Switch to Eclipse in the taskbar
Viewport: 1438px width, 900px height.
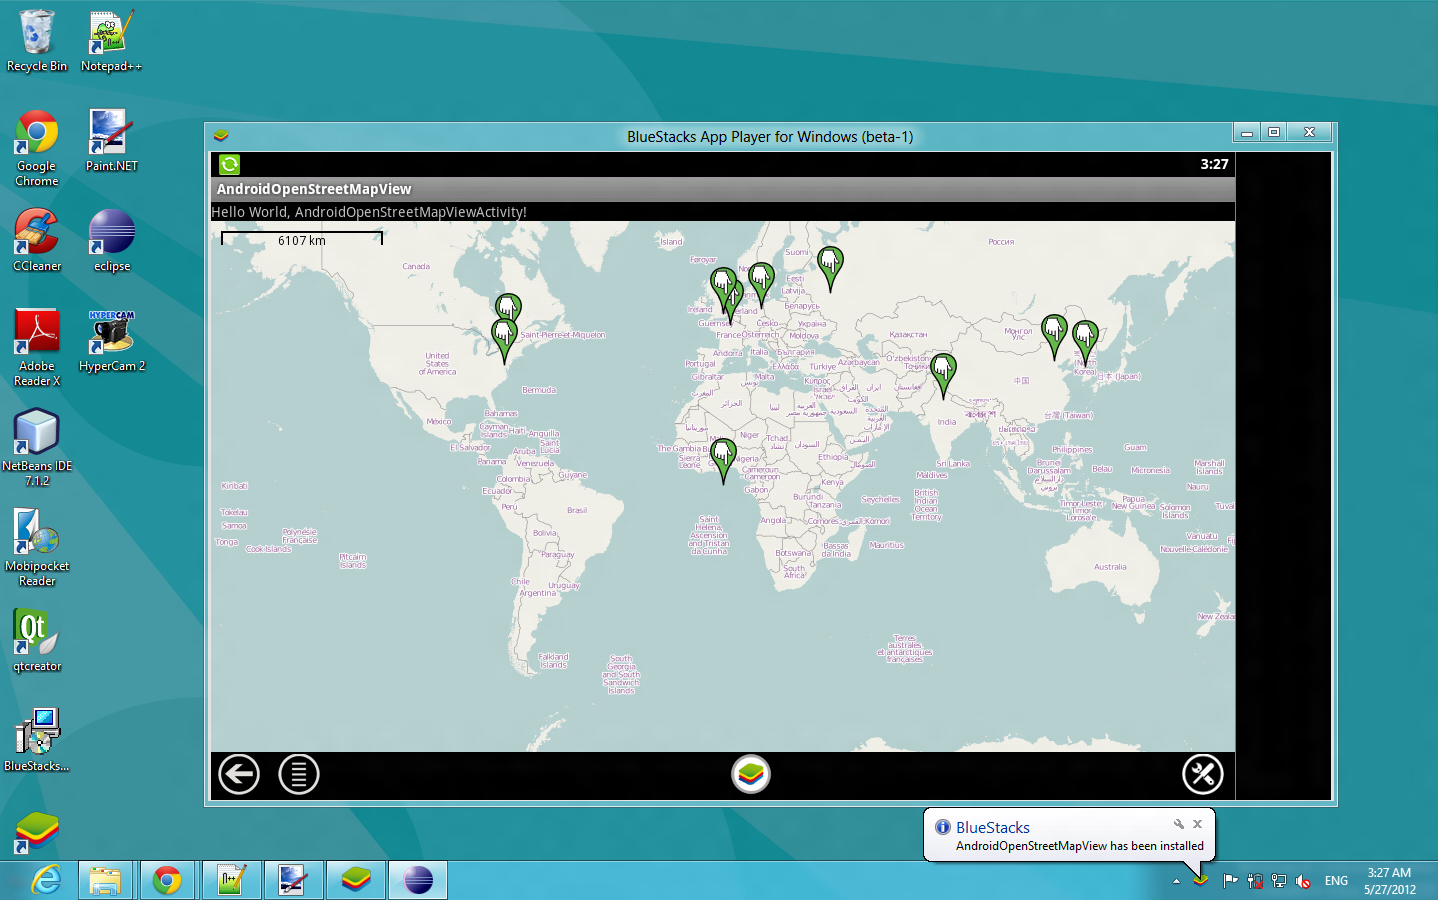click(418, 880)
